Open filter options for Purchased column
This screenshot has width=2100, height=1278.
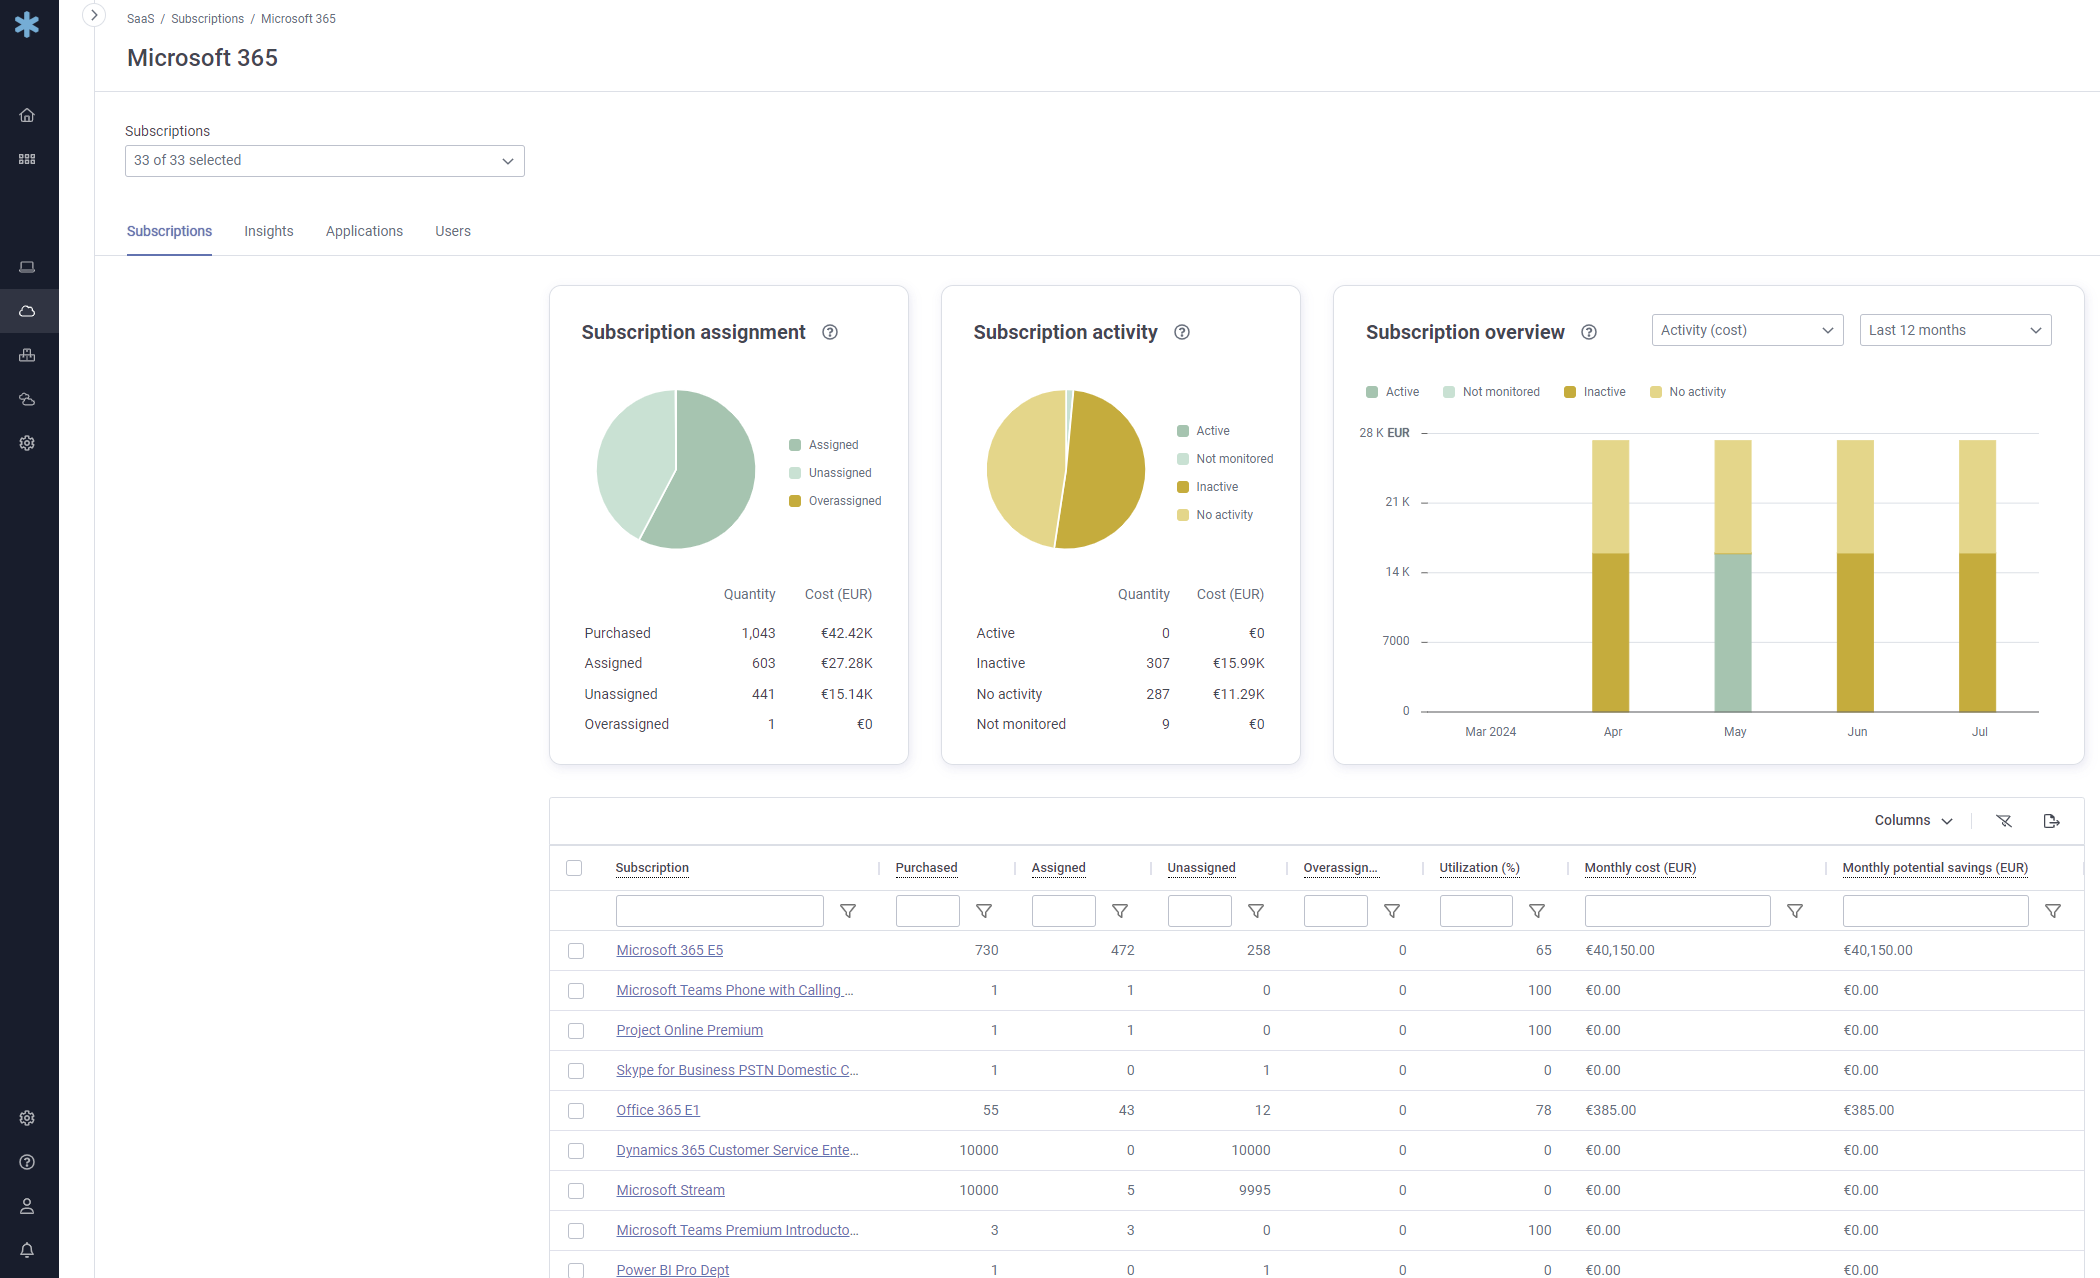(x=984, y=911)
